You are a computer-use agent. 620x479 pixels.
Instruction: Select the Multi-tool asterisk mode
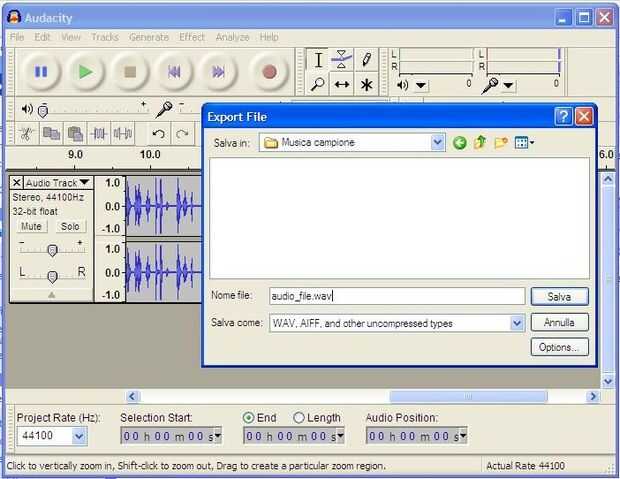pos(366,84)
